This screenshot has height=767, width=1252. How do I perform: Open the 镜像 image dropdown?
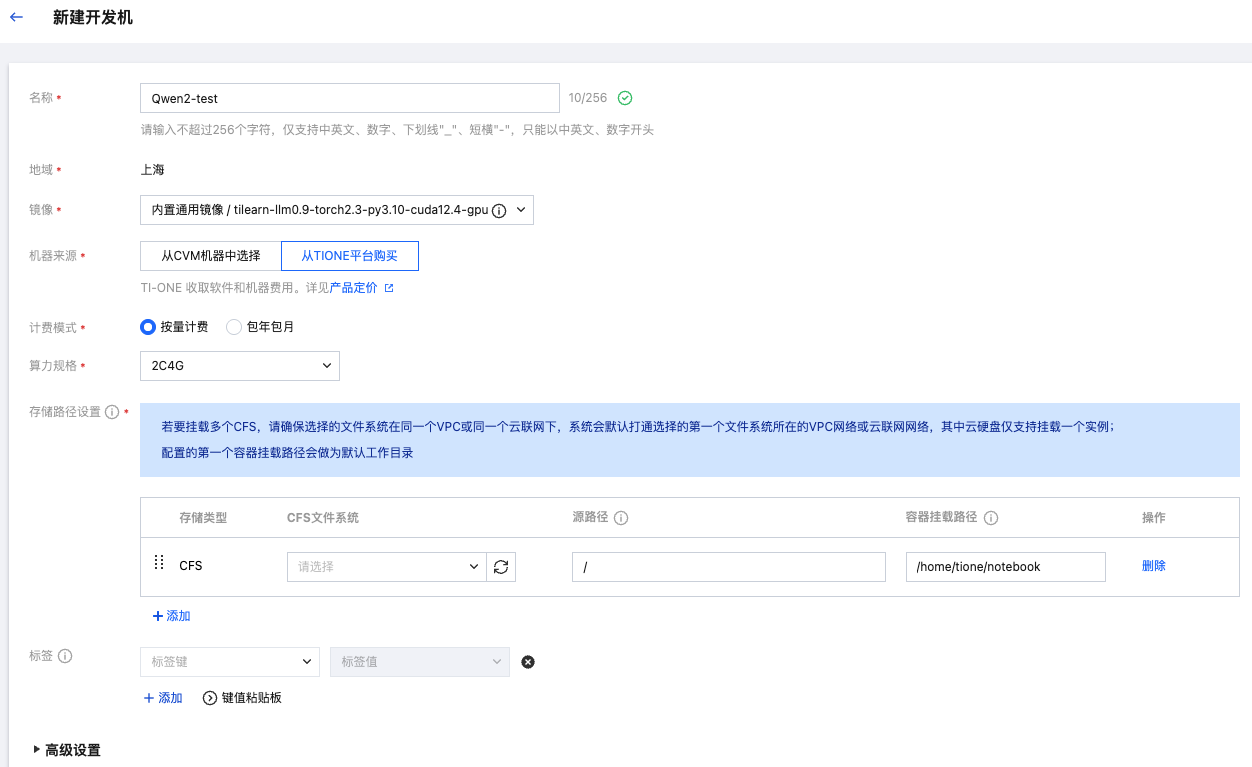[x=336, y=210]
